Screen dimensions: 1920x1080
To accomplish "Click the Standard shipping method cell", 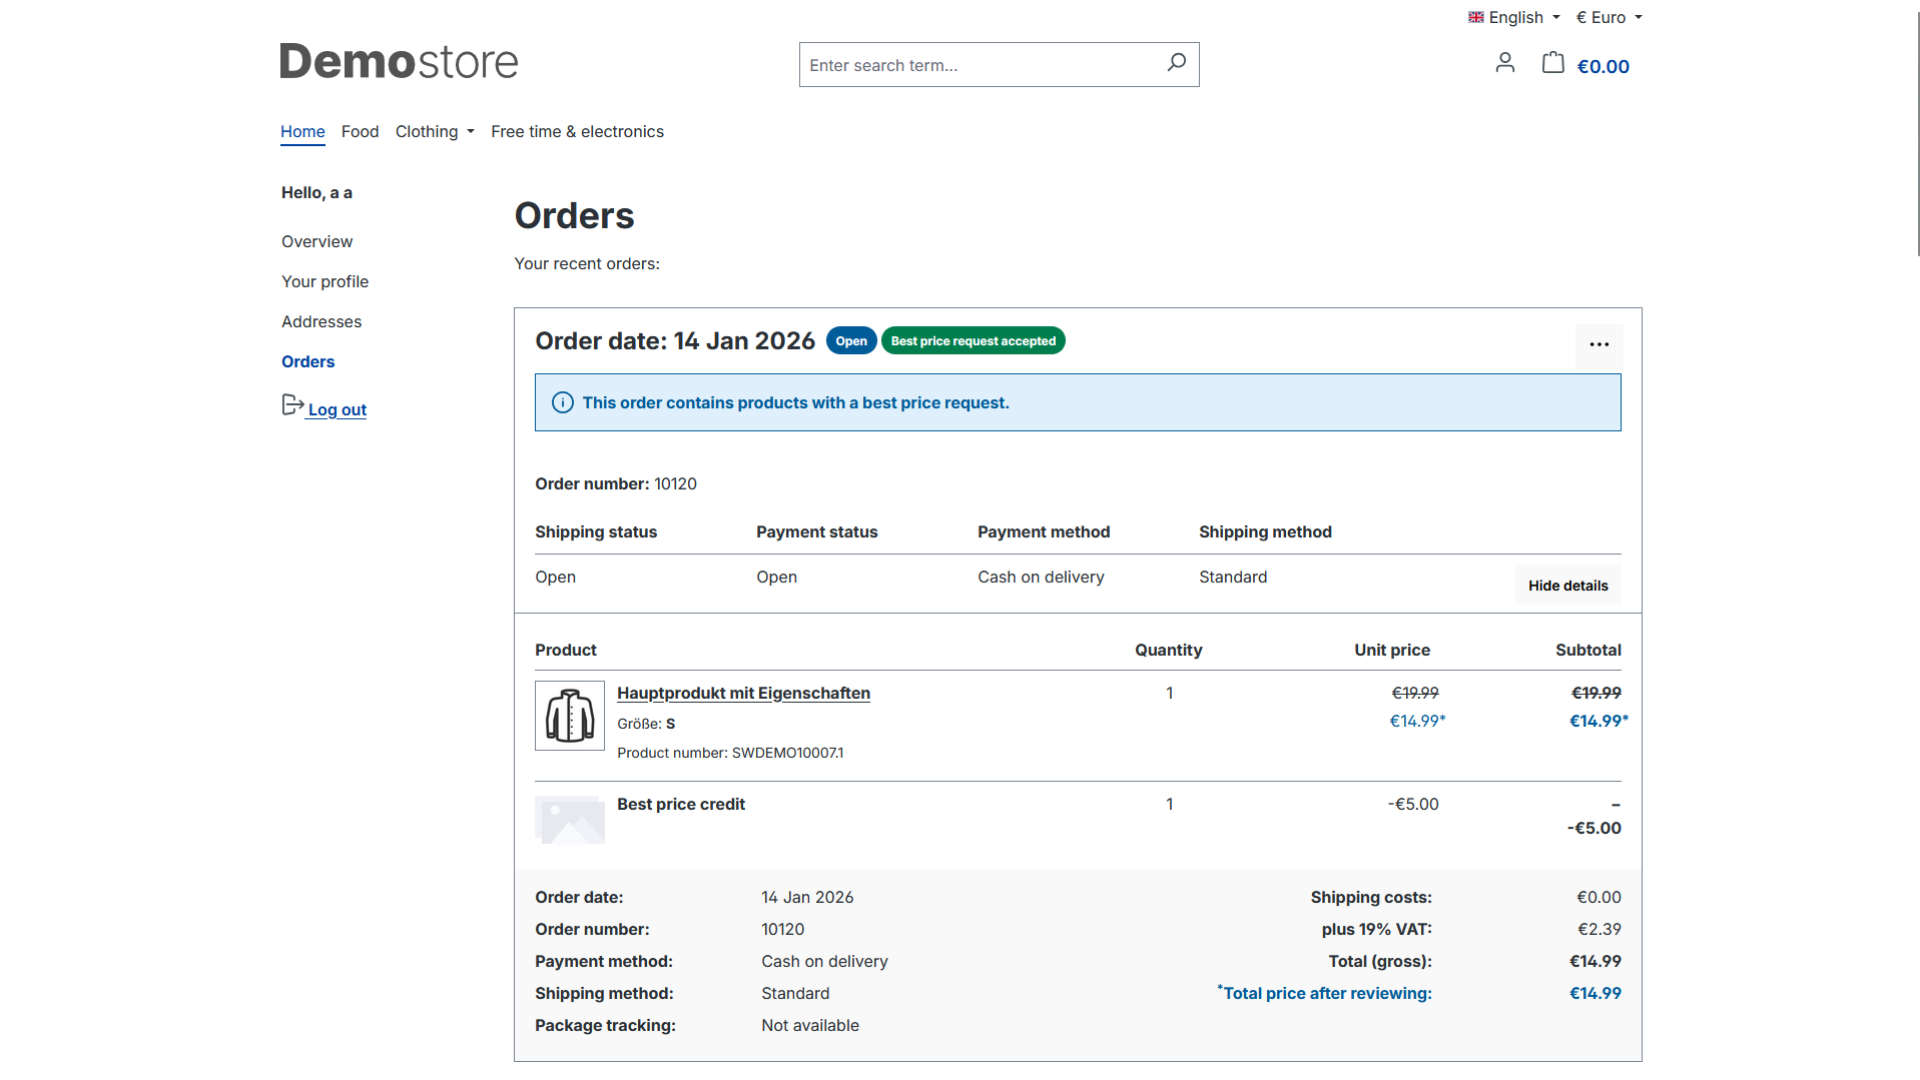I will tap(1233, 577).
